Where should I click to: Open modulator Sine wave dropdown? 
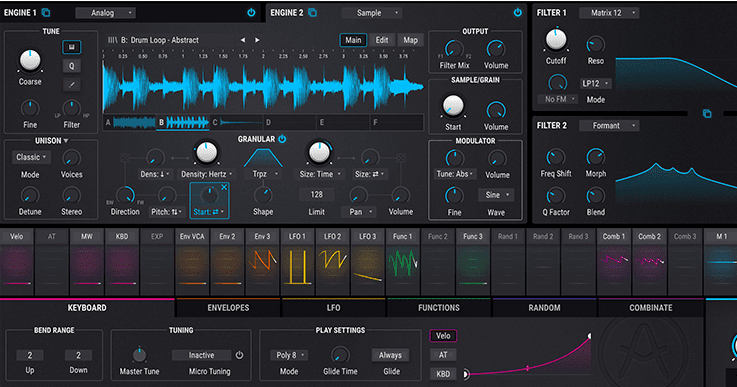pos(496,195)
